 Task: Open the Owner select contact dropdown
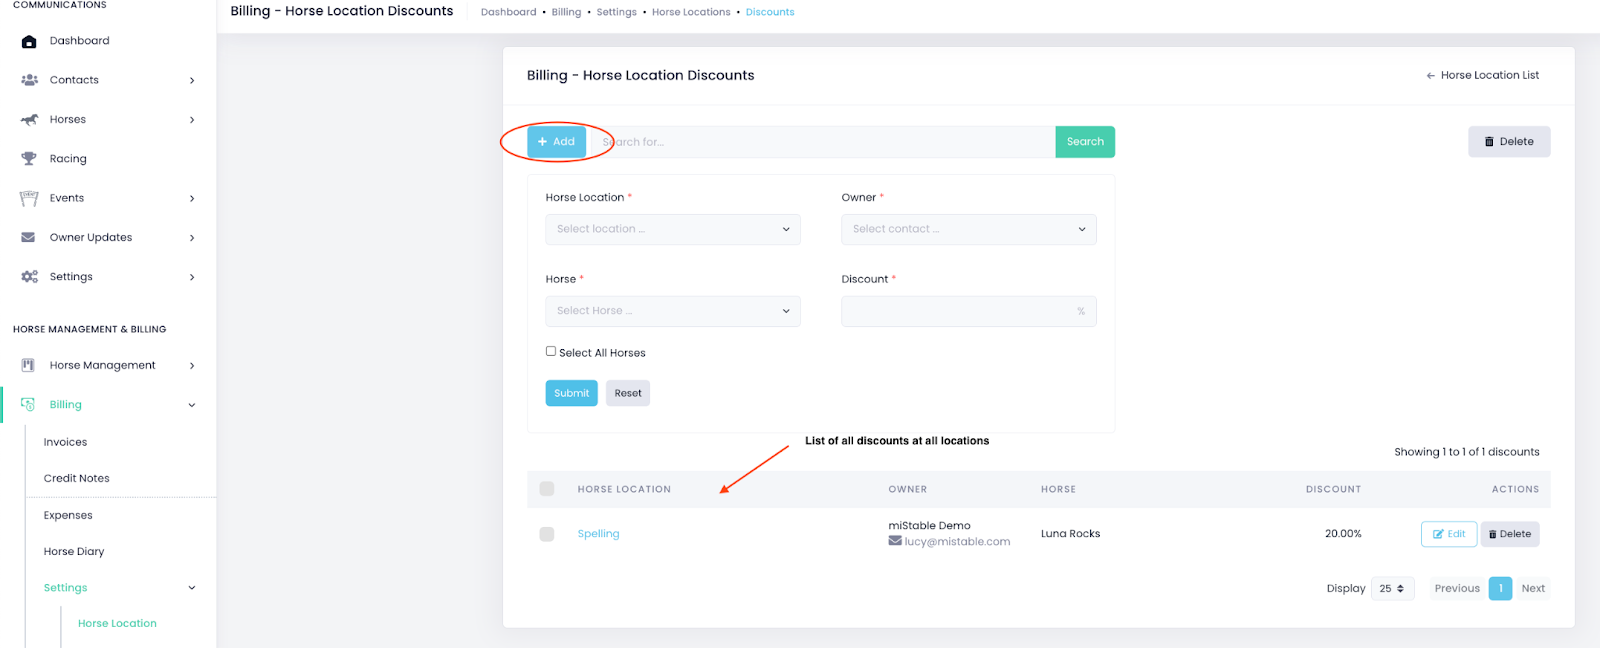tap(968, 229)
